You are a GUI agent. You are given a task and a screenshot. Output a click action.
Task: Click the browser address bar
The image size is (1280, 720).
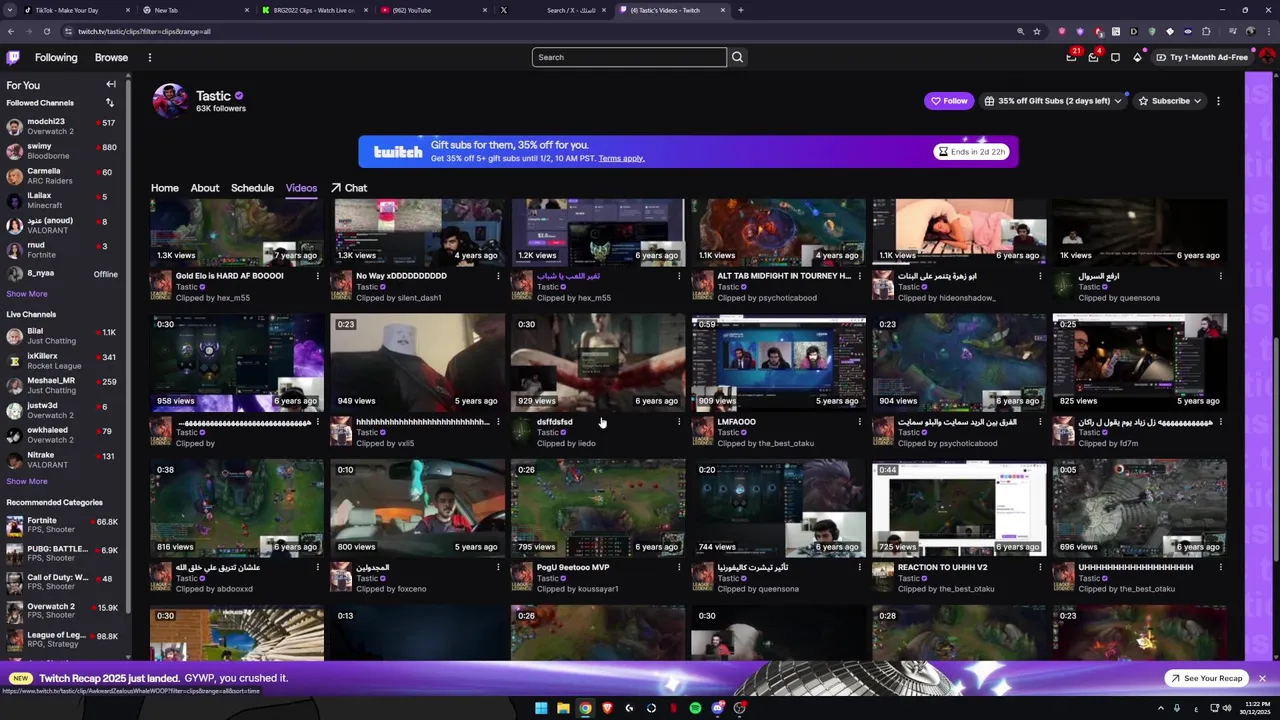pos(540,31)
